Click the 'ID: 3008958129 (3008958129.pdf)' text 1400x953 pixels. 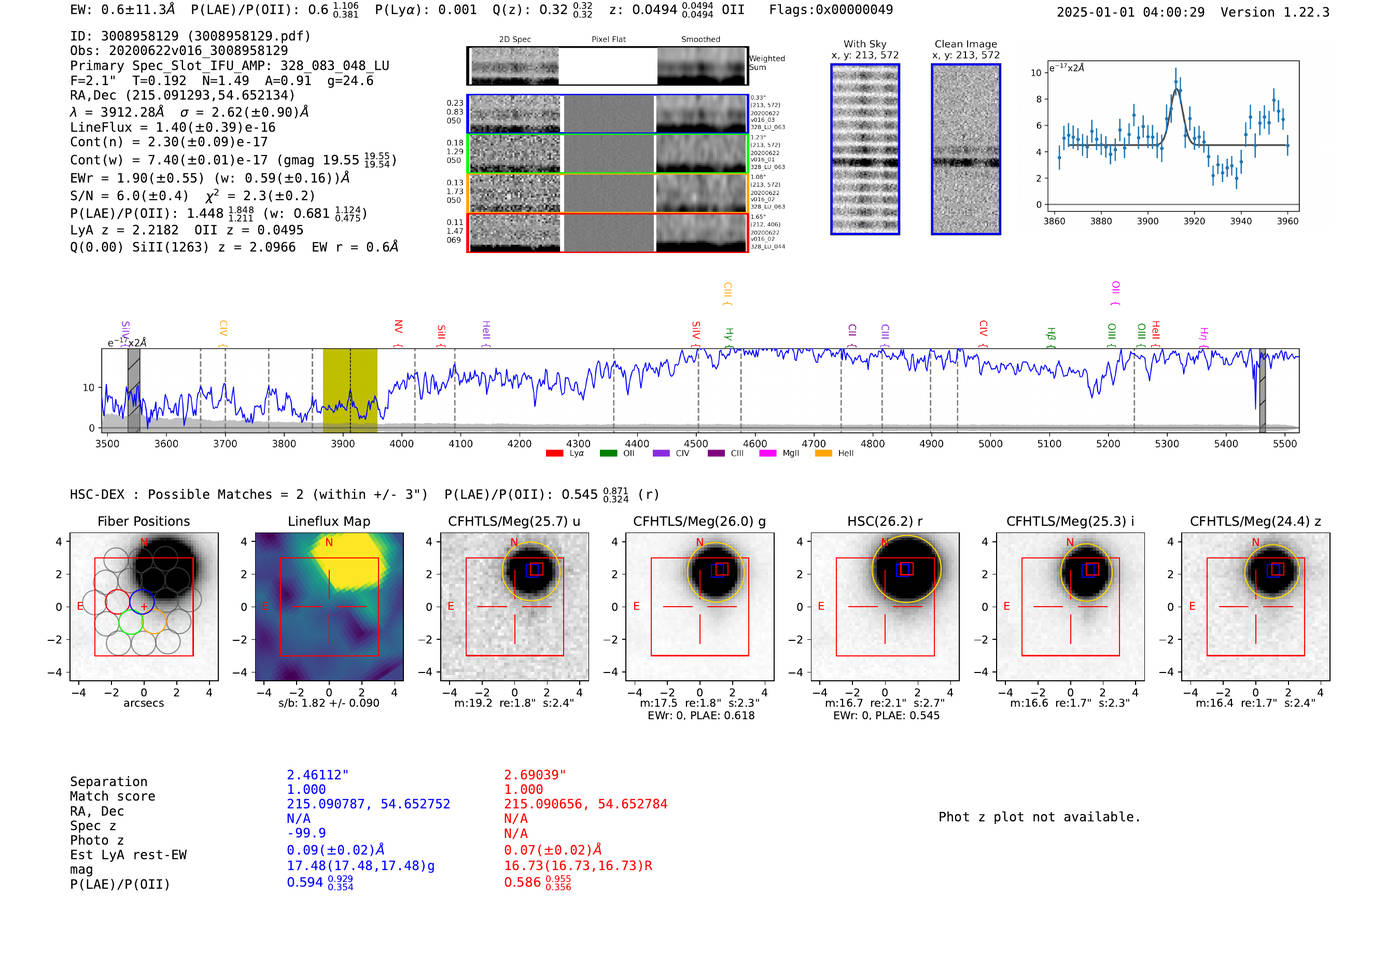190,36
